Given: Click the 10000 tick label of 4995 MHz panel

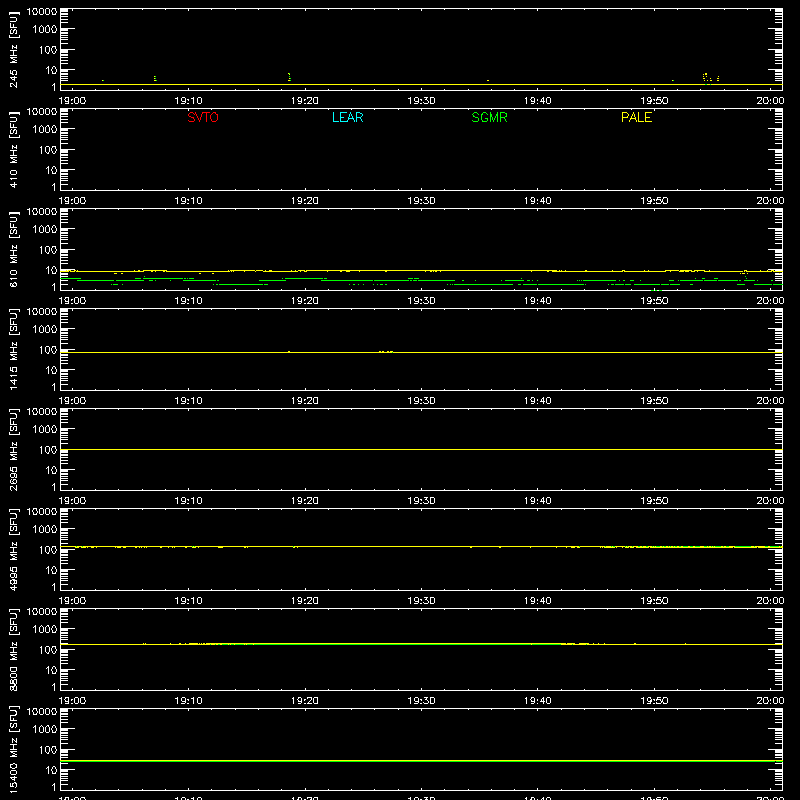Looking at the screenshot, I should click(42, 512).
